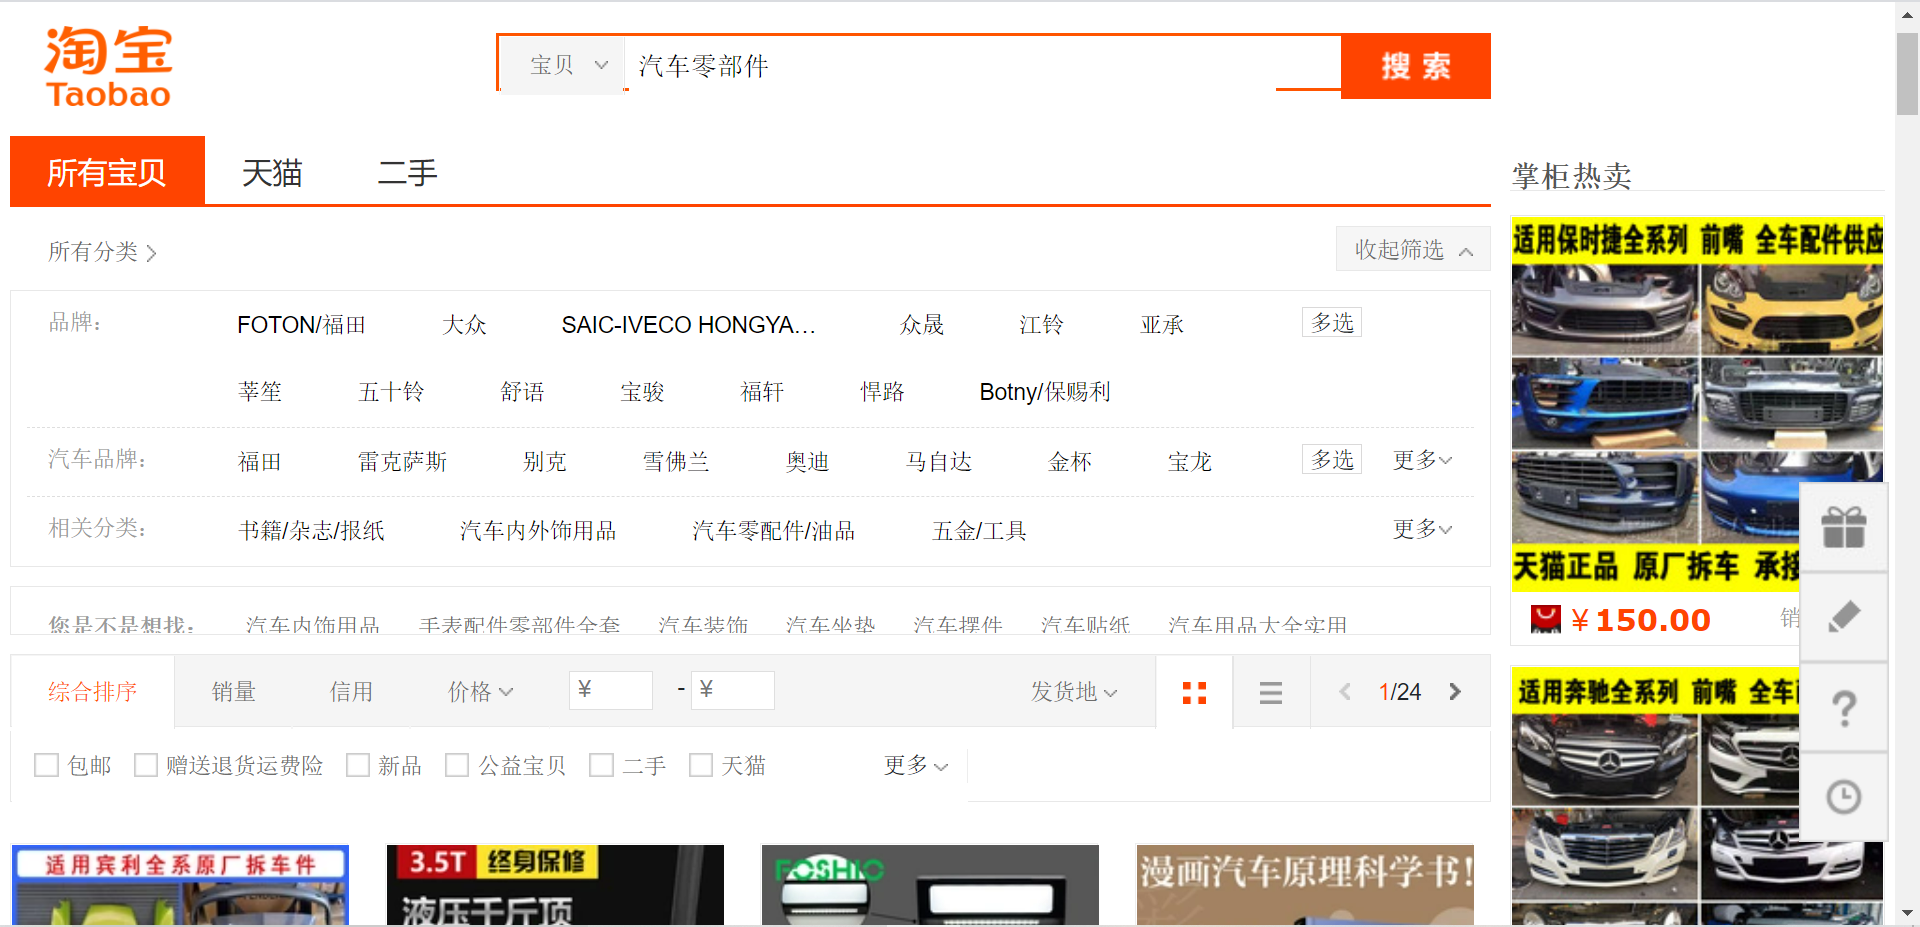The height and width of the screenshot is (927, 1920).
Task: Filter by car brand 雪佛兰
Action: [x=676, y=462]
